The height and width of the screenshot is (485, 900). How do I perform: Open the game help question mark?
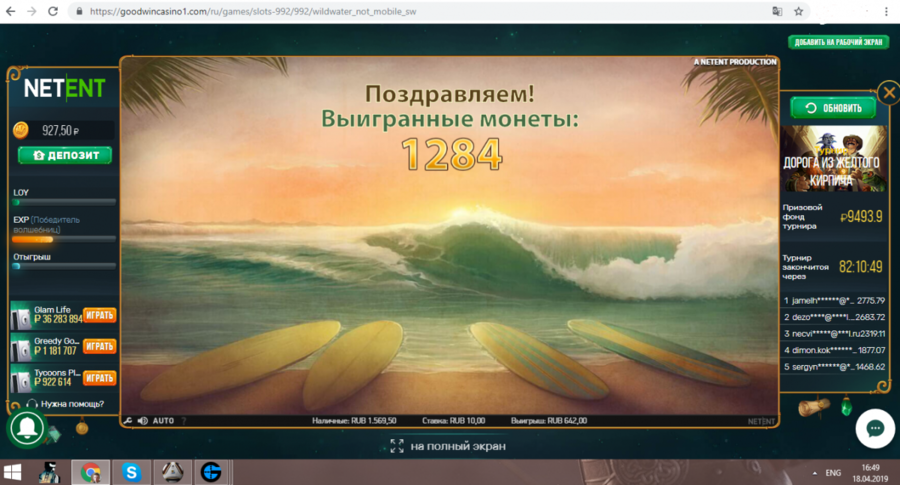pos(183,421)
